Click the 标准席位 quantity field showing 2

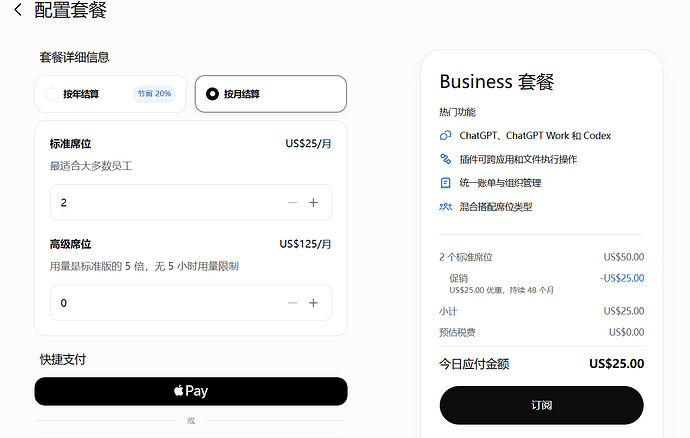click(191, 202)
